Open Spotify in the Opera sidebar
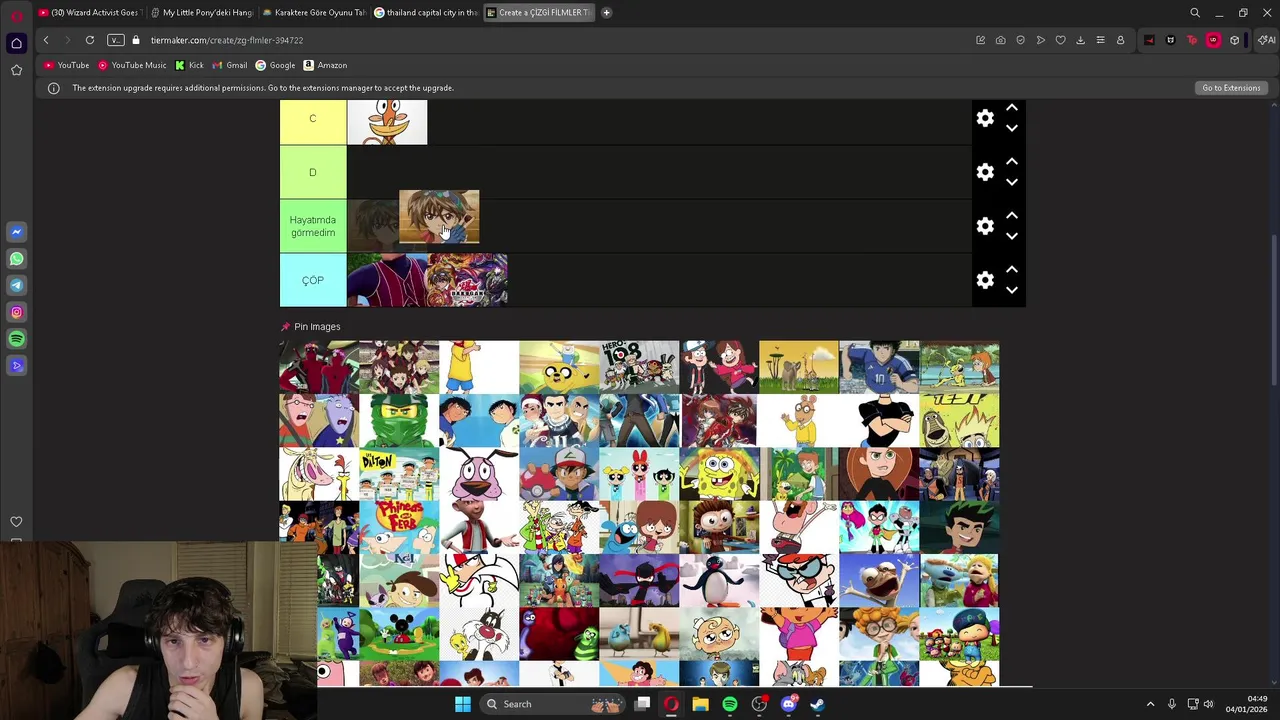This screenshot has width=1280, height=720. click(x=16, y=339)
